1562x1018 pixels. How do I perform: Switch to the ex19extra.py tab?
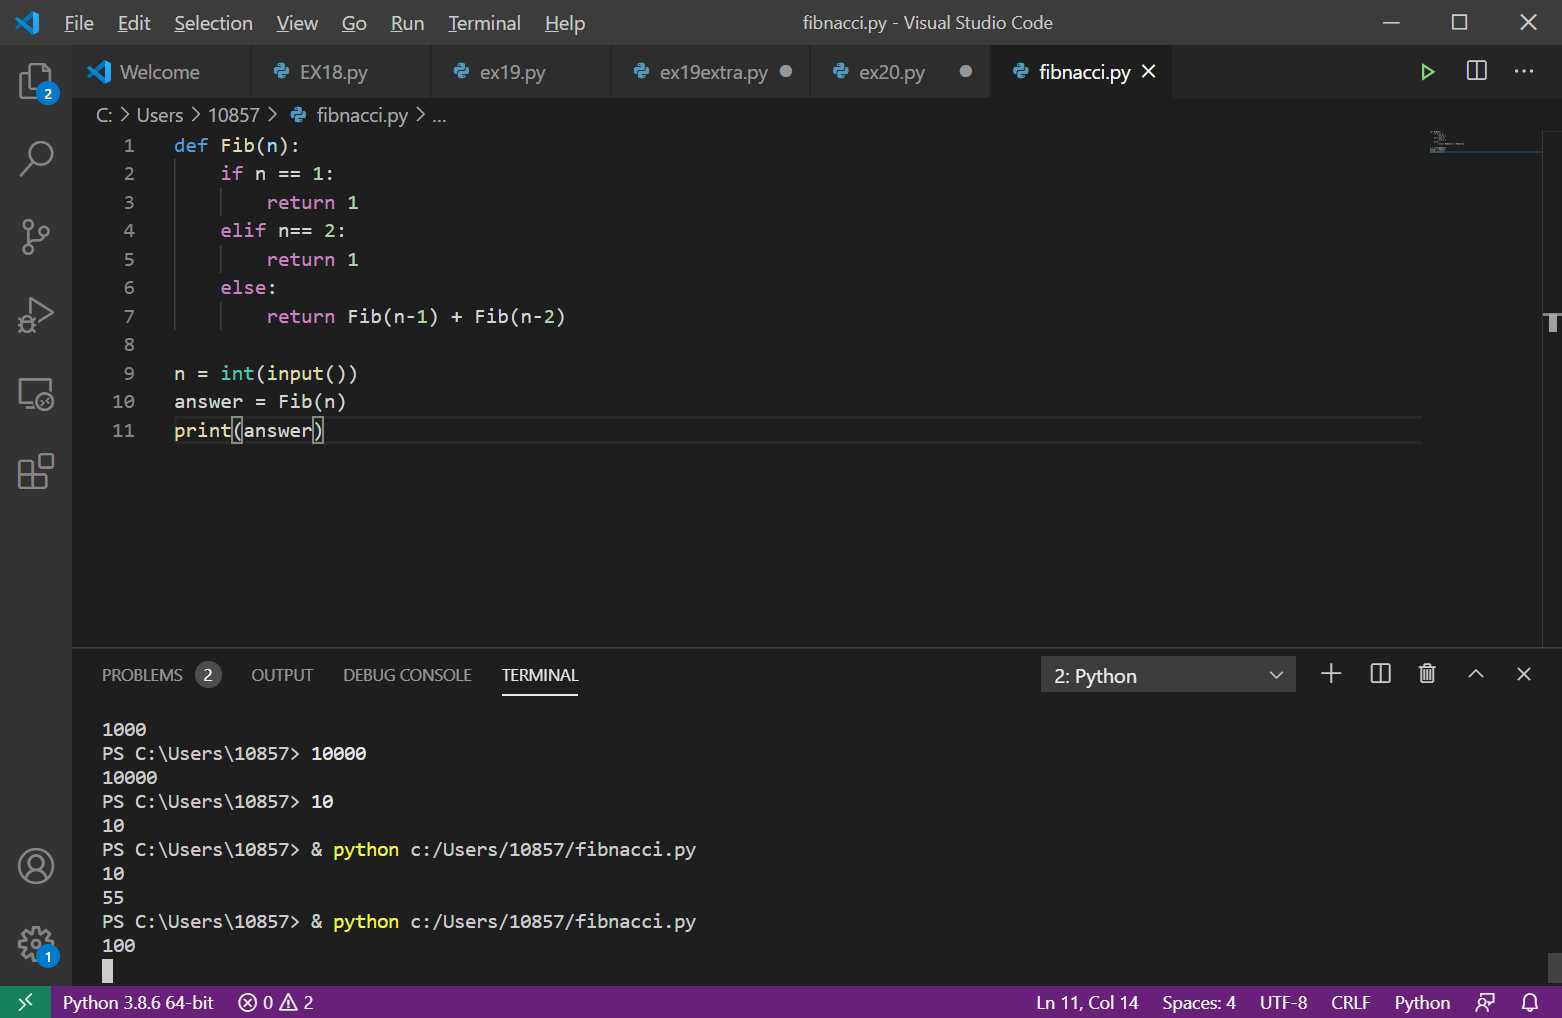pos(713,72)
